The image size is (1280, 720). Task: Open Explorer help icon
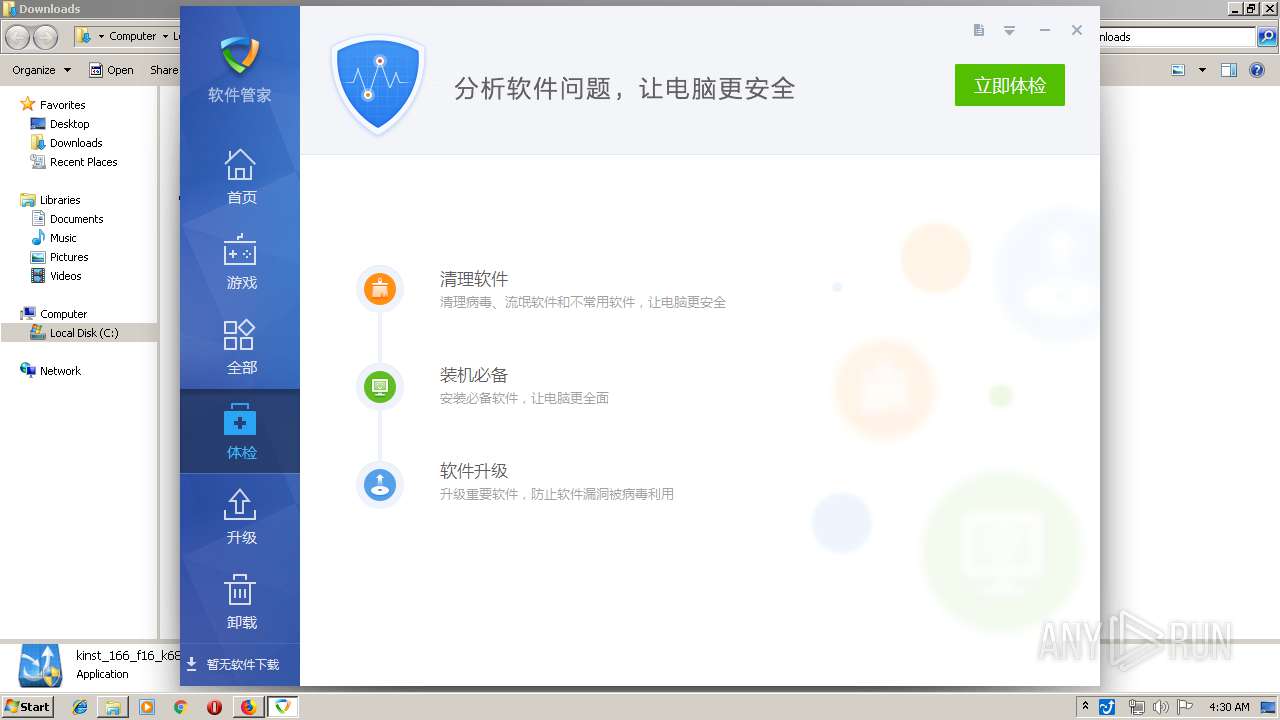[x=1259, y=70]
